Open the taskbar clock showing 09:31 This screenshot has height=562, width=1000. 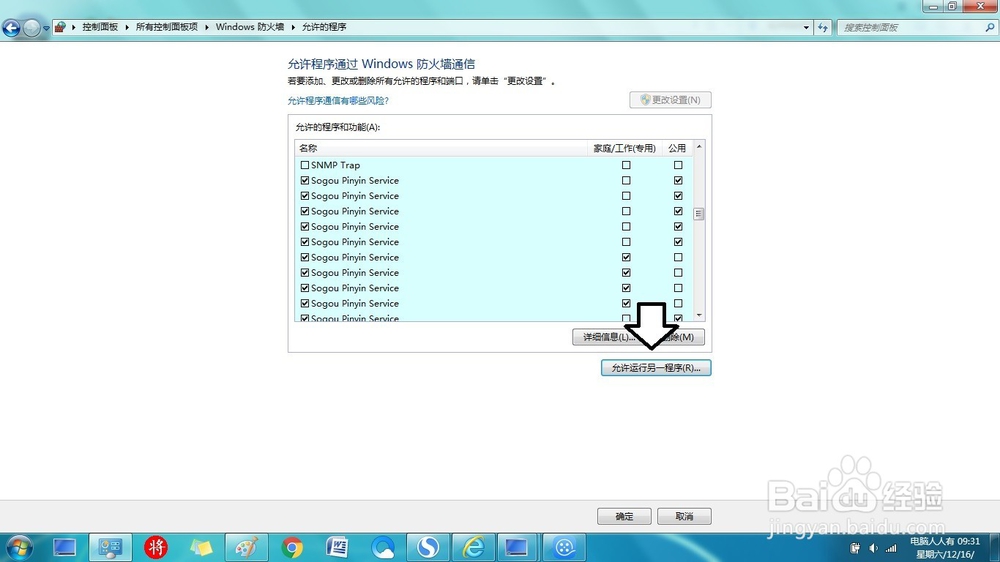click(x=945, y=548)
